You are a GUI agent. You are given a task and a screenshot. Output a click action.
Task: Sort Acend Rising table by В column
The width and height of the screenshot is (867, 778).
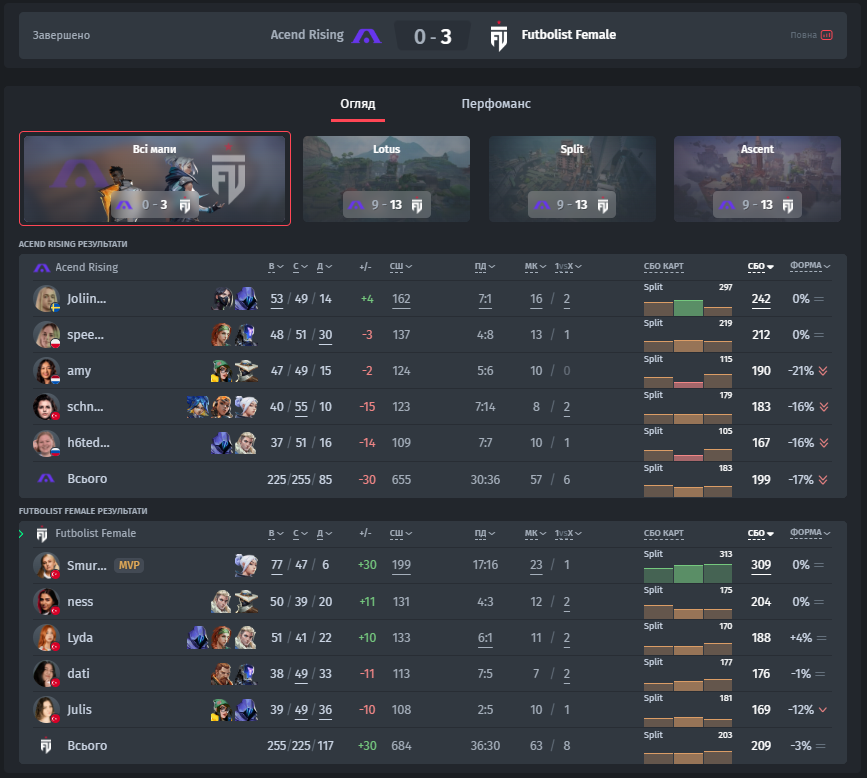point(276,267)
